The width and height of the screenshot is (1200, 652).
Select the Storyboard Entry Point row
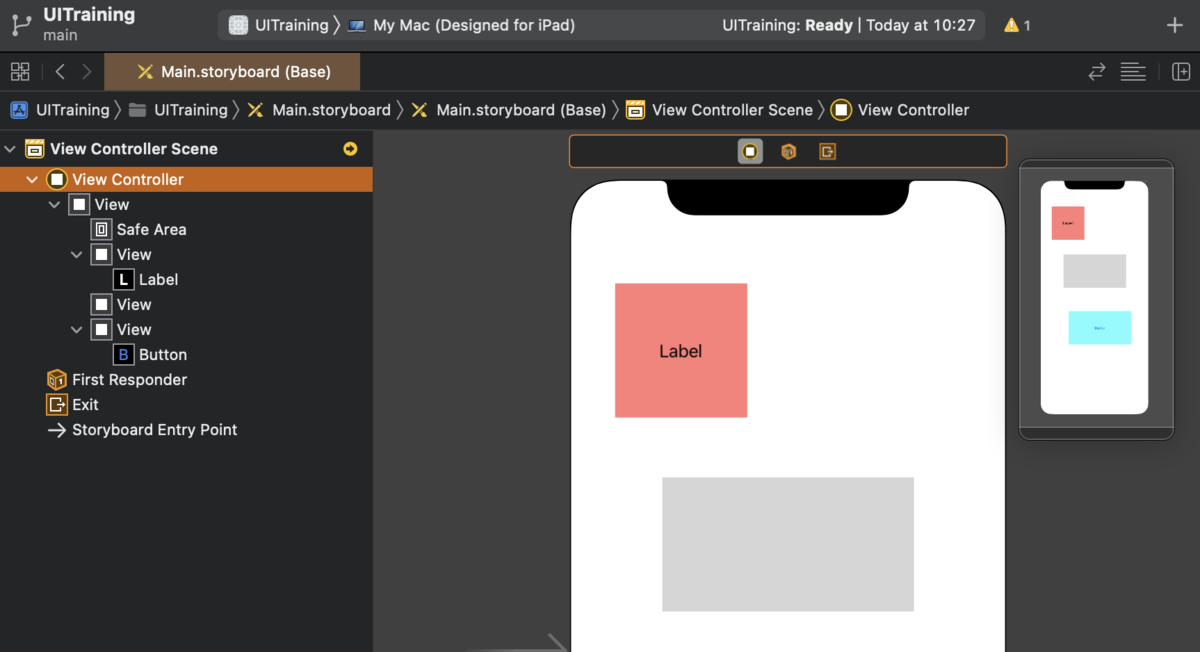tap(186, 430)
